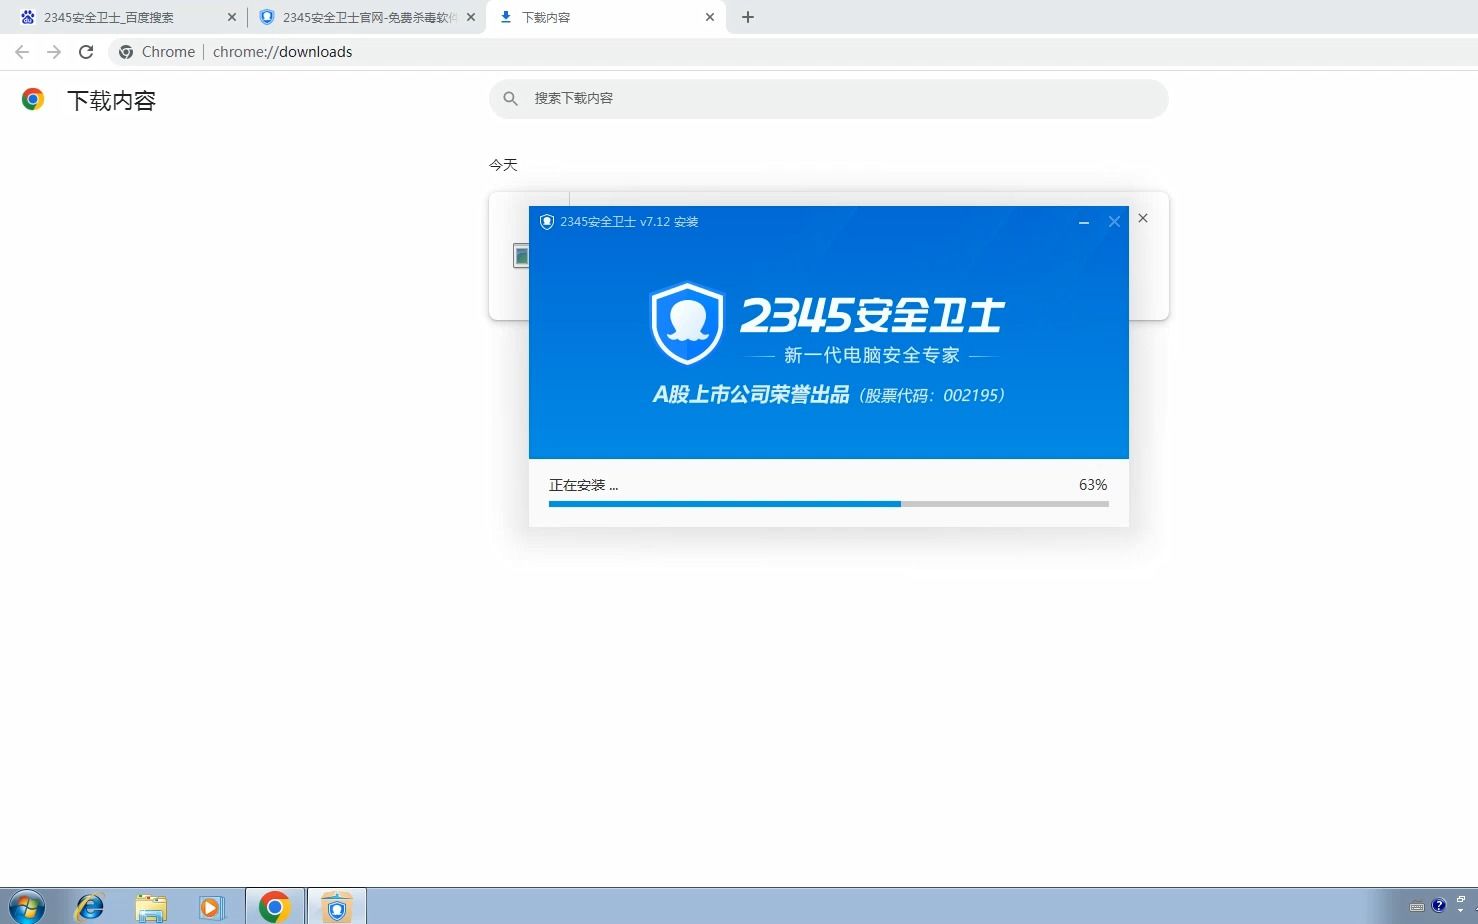Launch Internet Explorer from the taskbar
1478x924 pixels.
[90, 906]
